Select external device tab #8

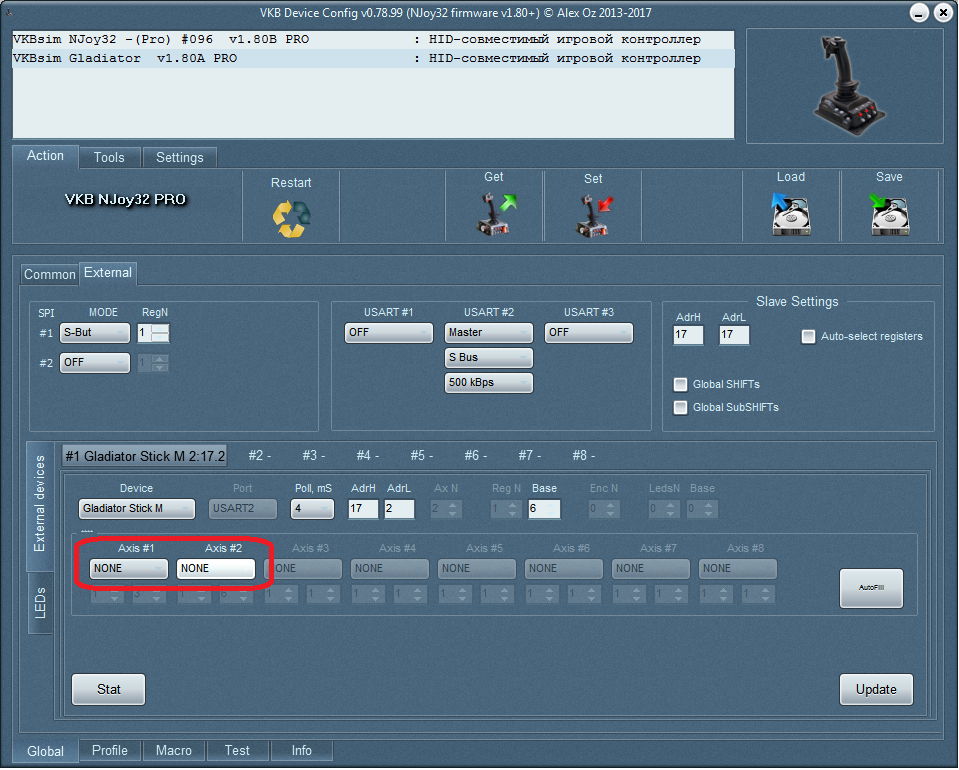tap(584, 456)
